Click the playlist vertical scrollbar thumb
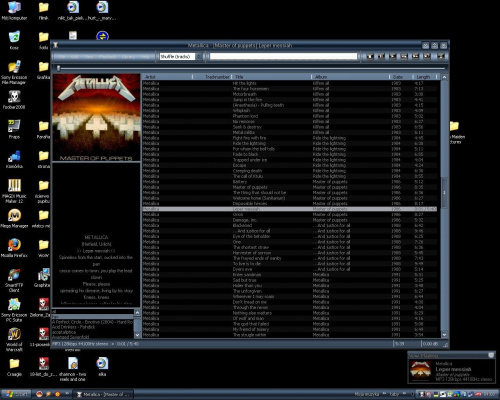The image size is (500, 400). click(444, 193)
